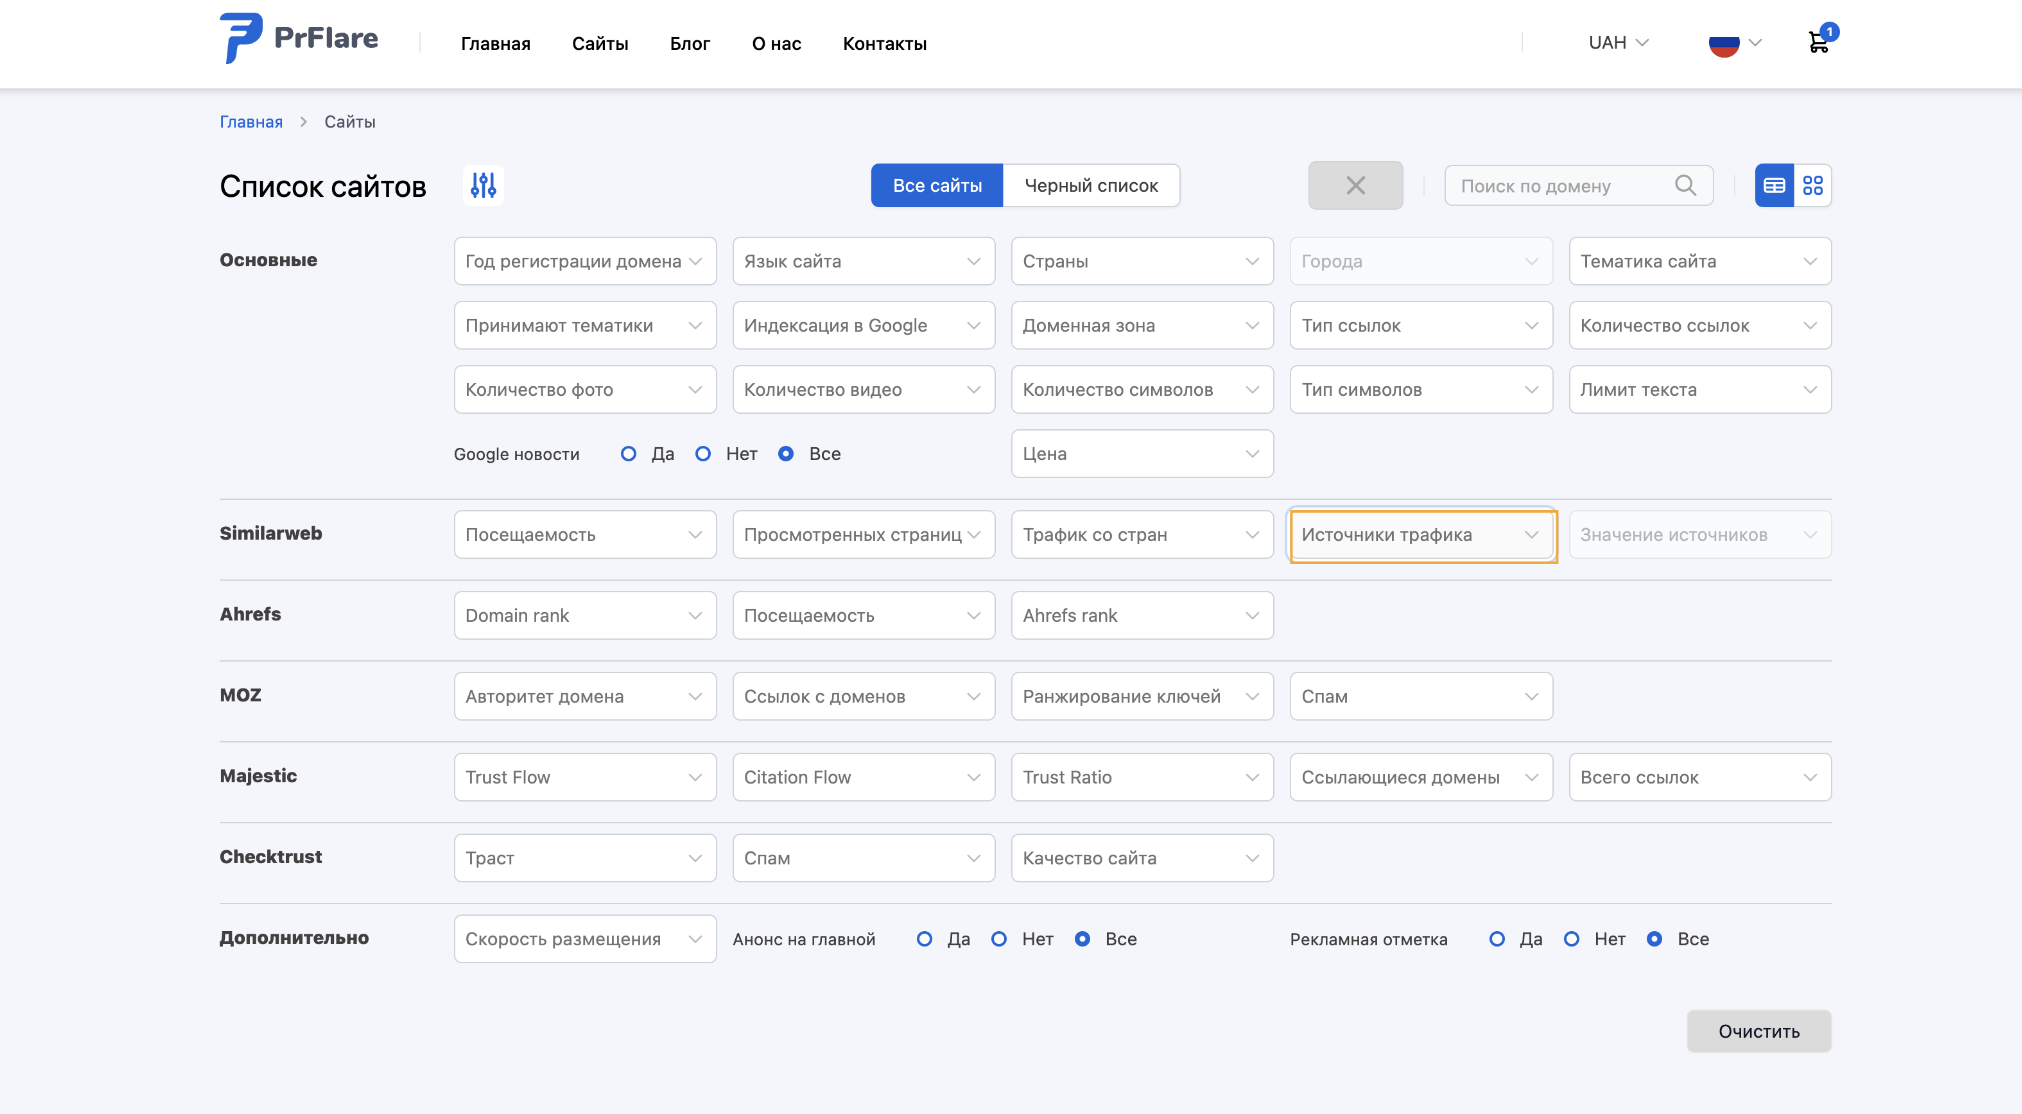Open Checktrust Траст dropdown
The height and width of the screenshot is (1114, 2022).
pos(585,858)
